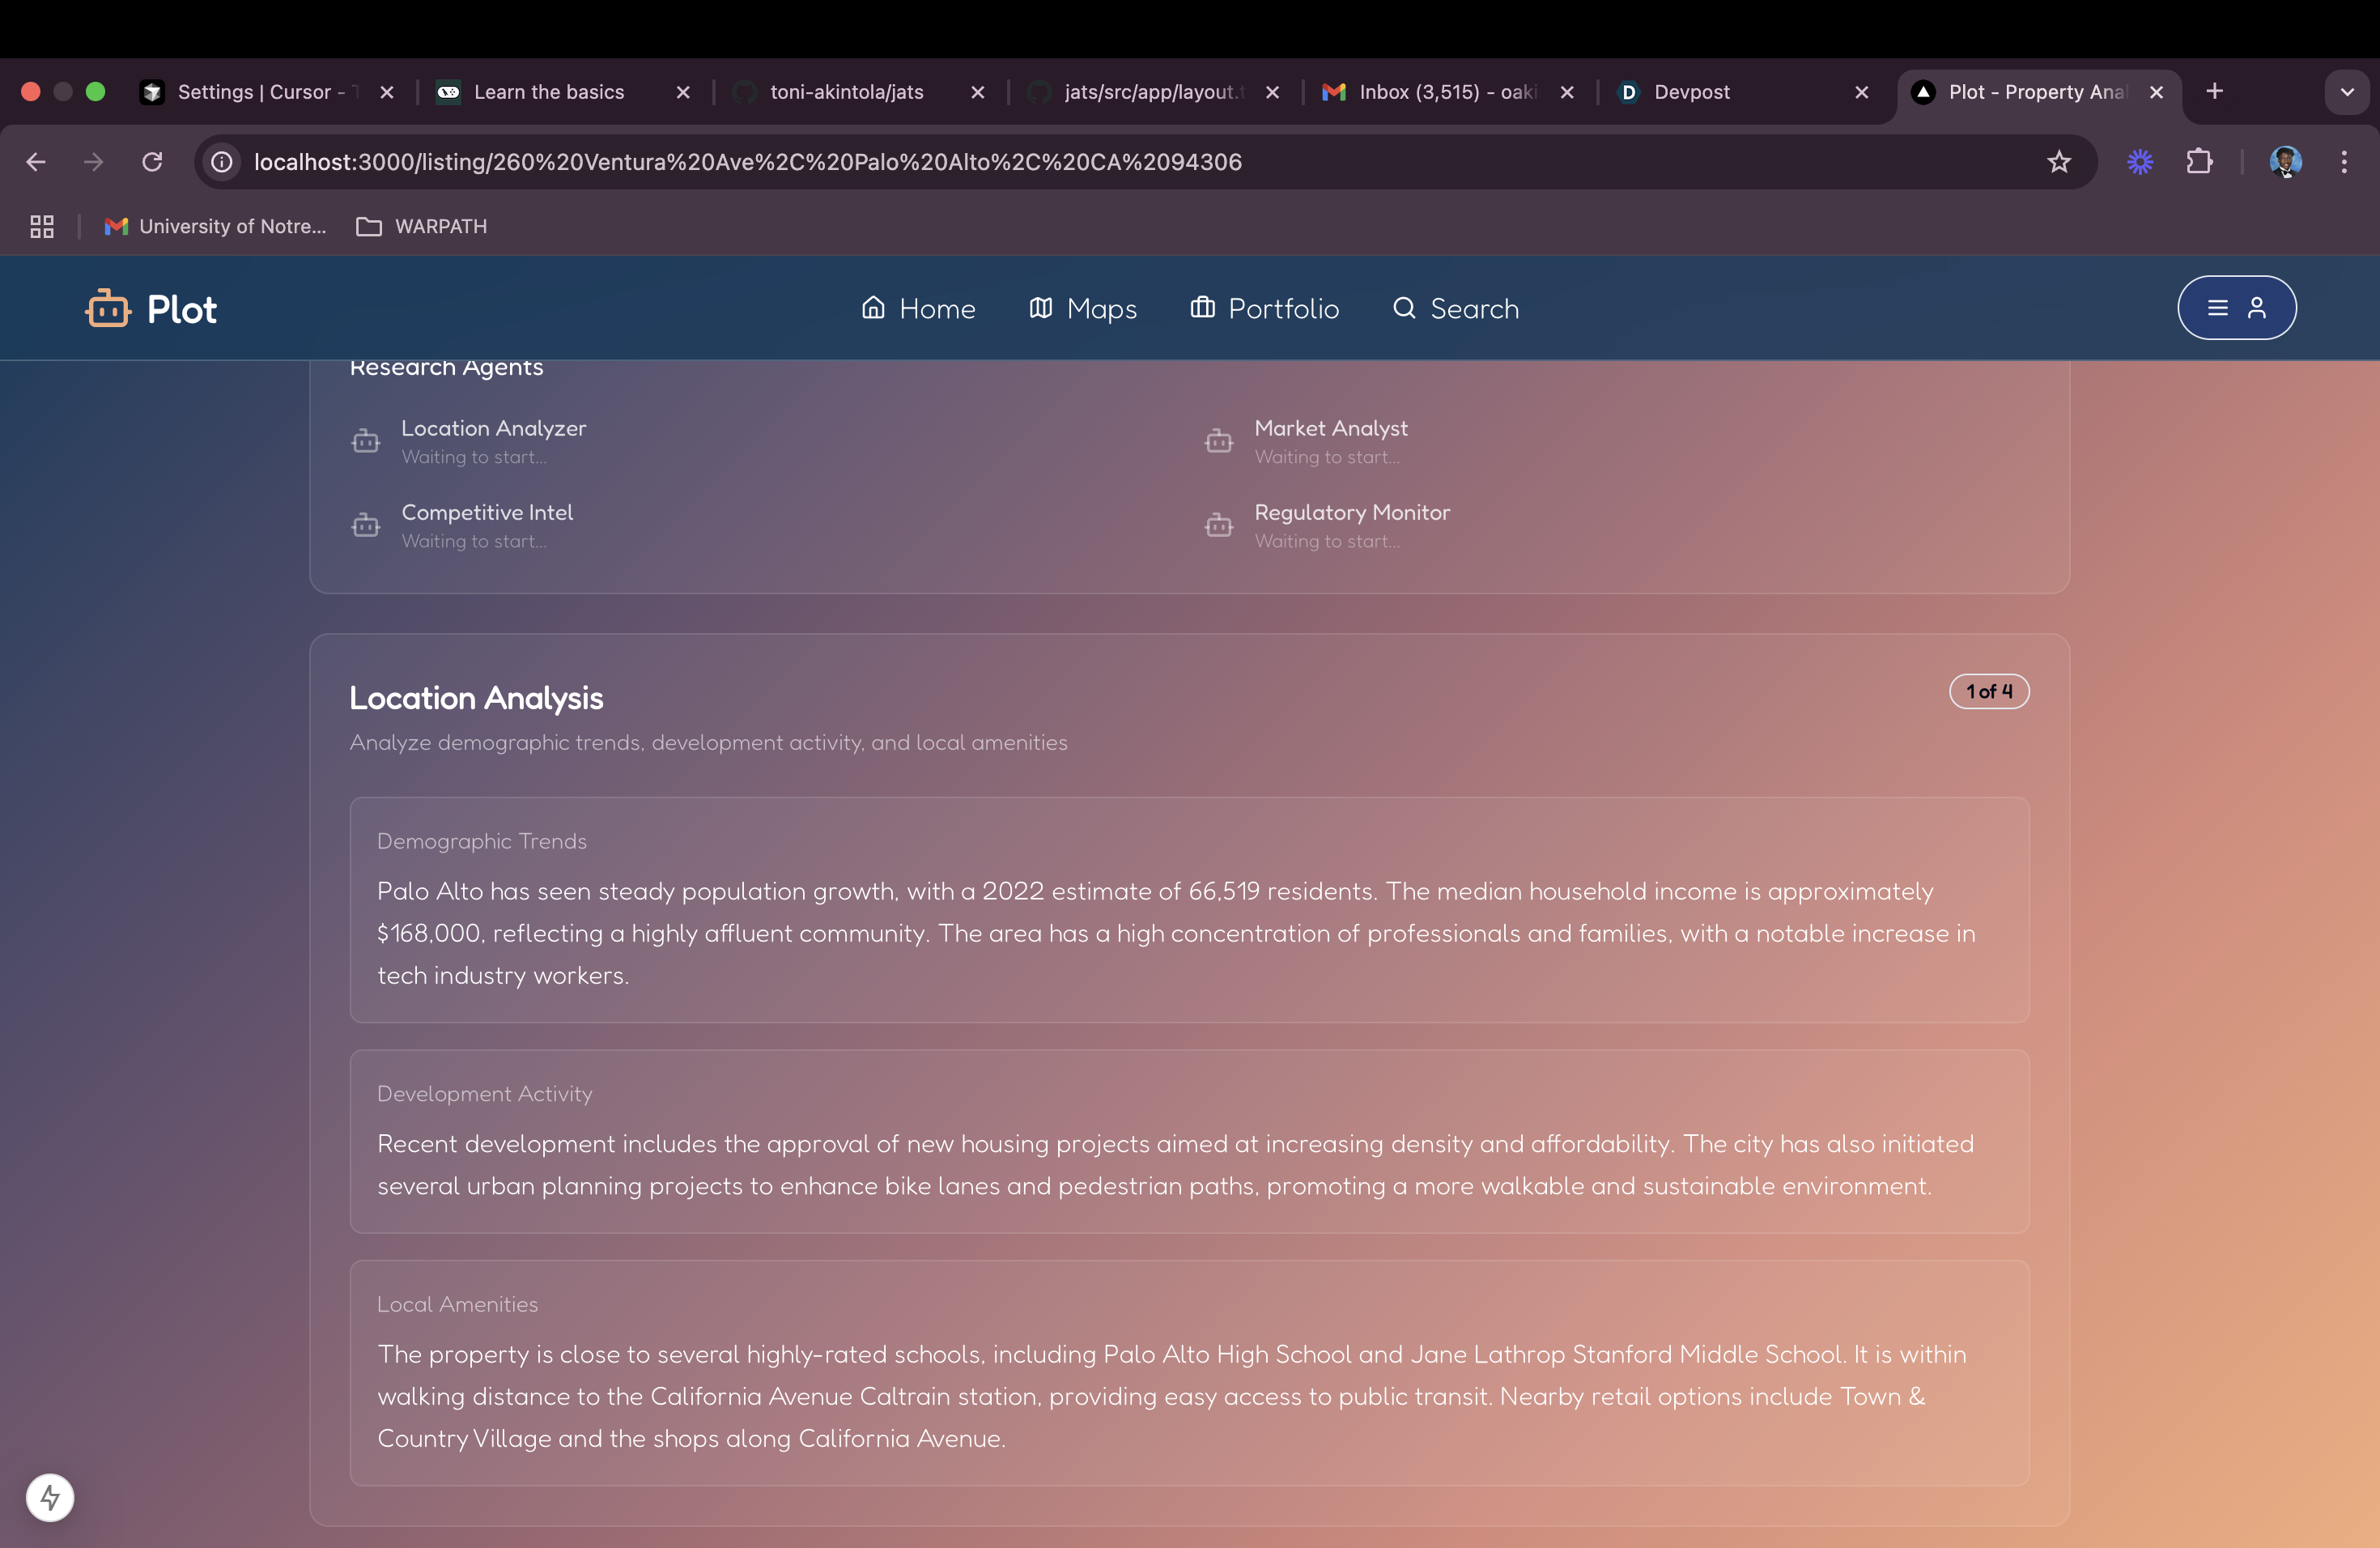Click the Market Analyst robot icon
Viewport: 2380px width, 1548px height.
point(1219,441)
